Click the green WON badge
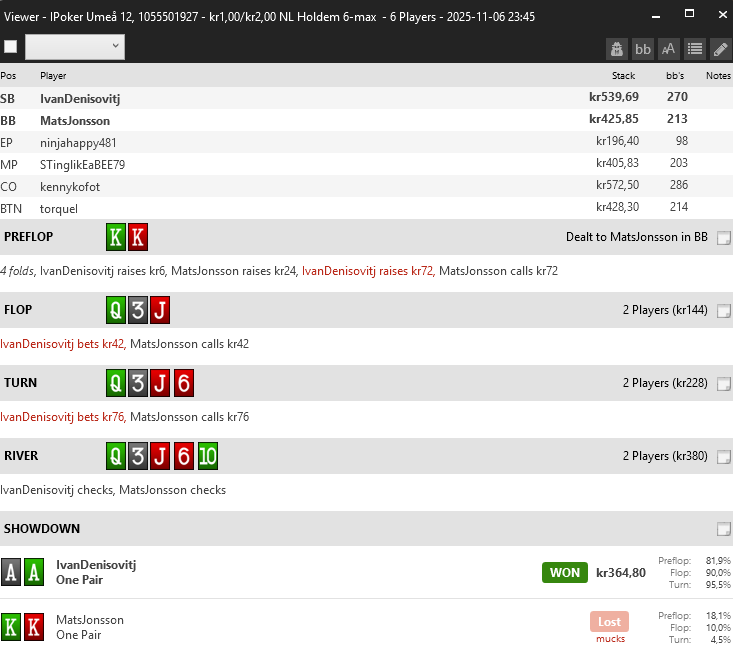Screen dimensions: 733x649 564,573
